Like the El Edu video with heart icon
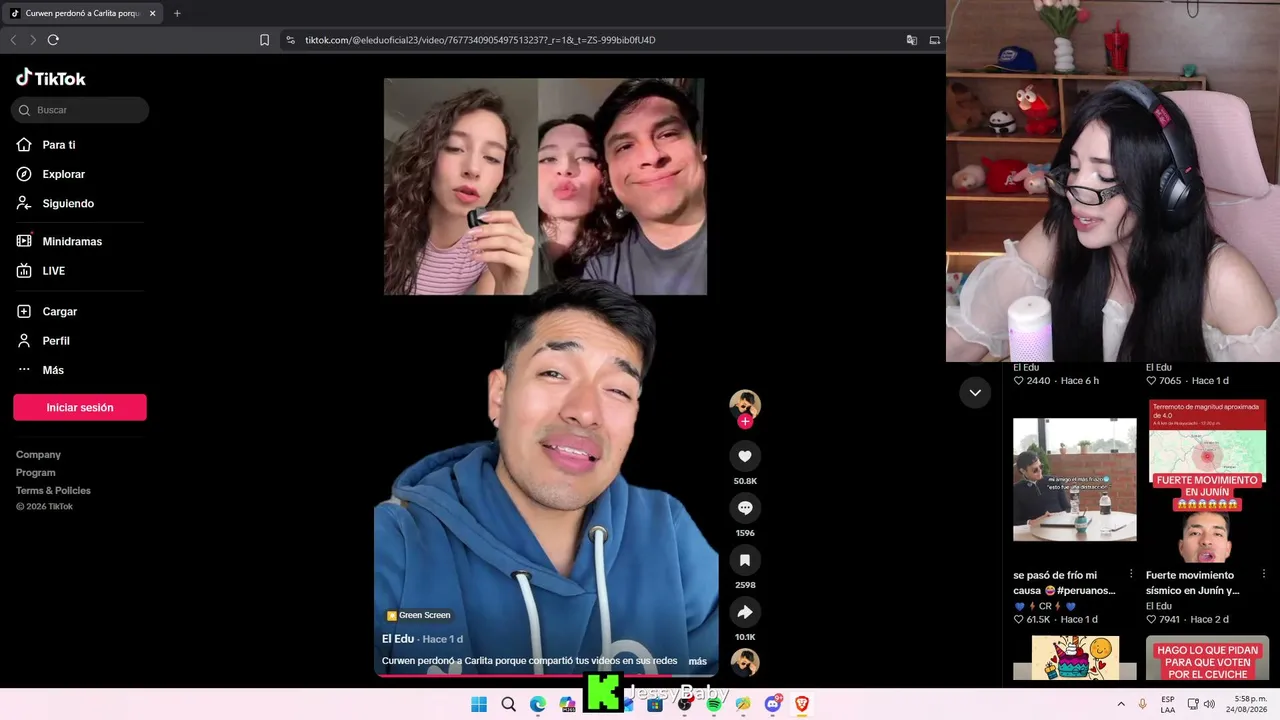Screen dimensions: 1280x720 coord(745,456)
